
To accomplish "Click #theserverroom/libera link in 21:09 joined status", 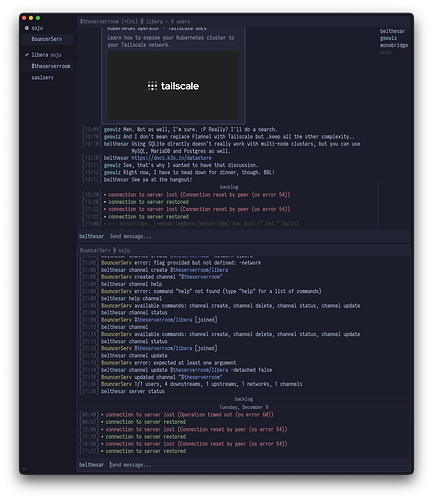I will click(x=163, y=320).
